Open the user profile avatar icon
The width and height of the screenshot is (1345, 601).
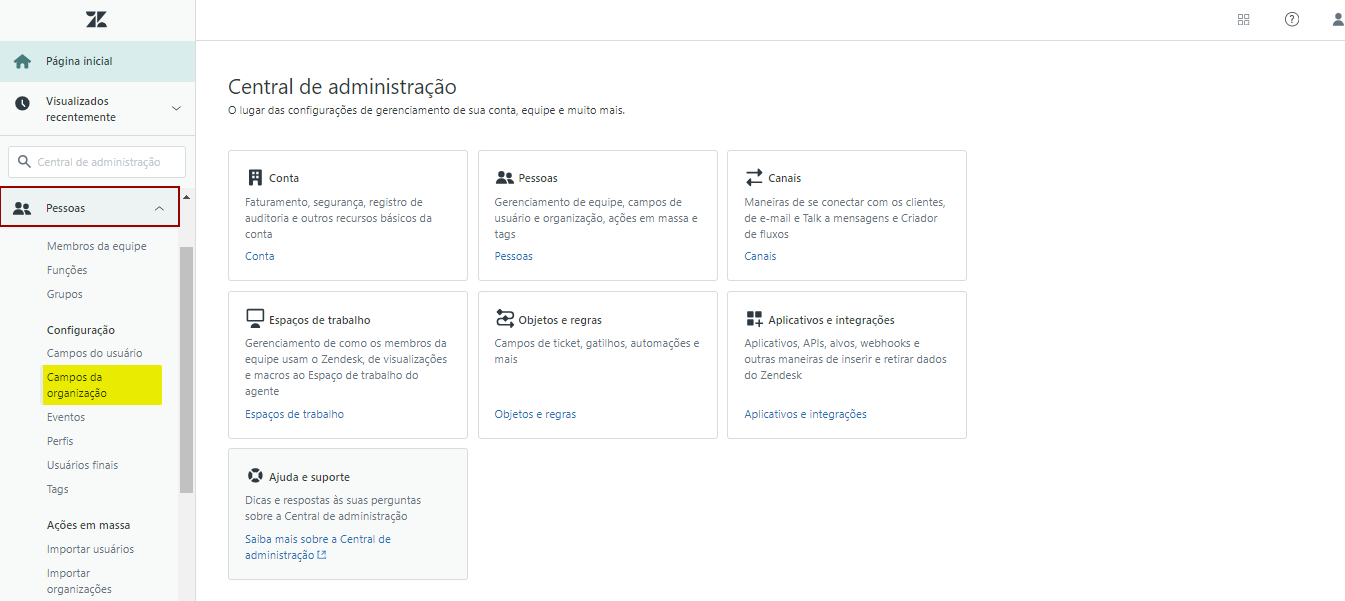point(1337,19)
